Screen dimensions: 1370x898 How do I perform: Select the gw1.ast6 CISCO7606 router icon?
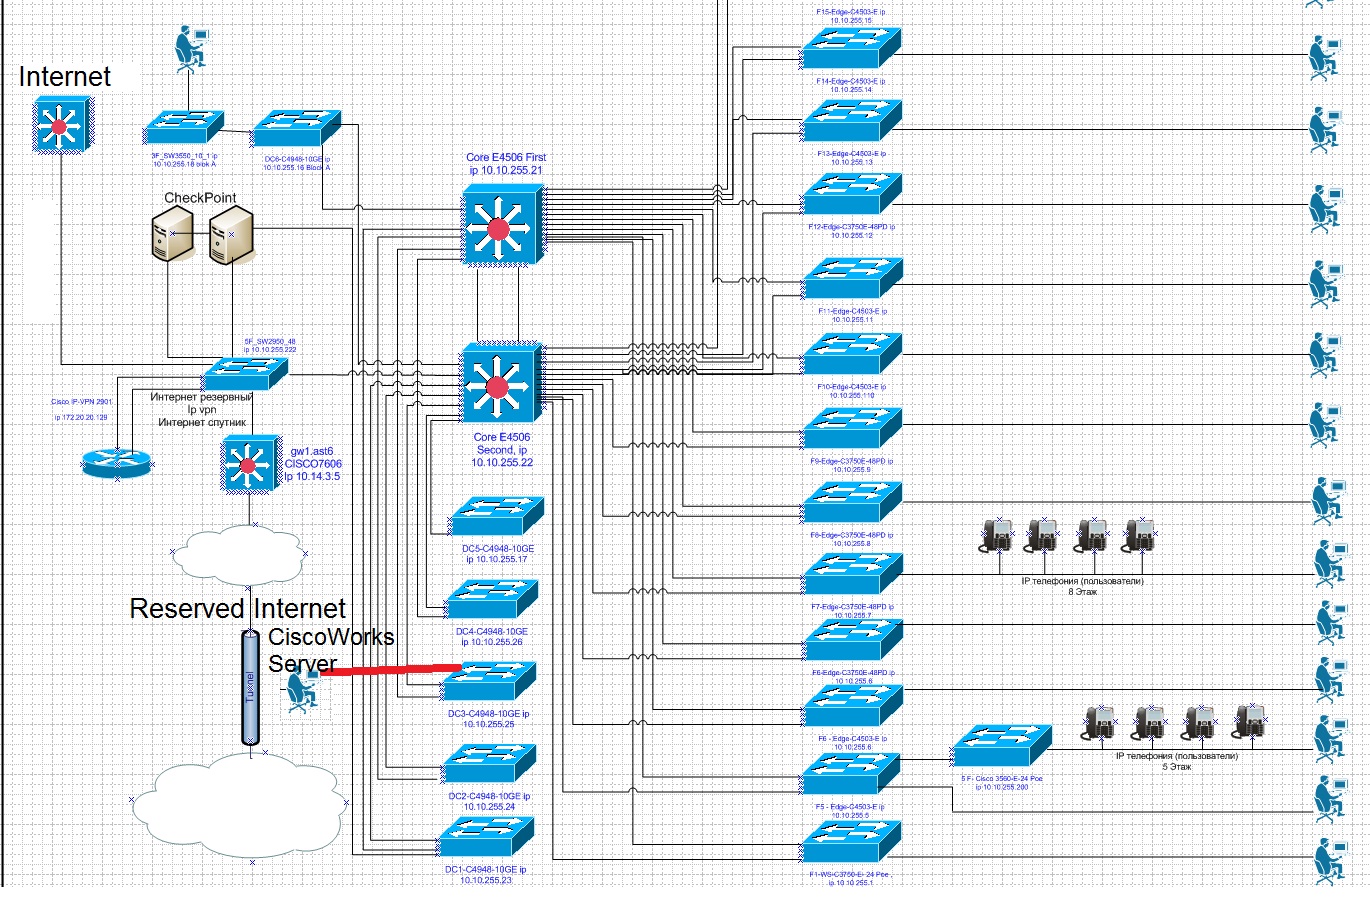249,463
